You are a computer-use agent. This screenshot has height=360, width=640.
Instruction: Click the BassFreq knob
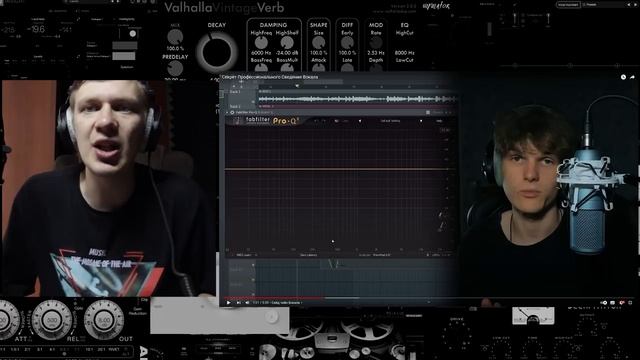261,67
